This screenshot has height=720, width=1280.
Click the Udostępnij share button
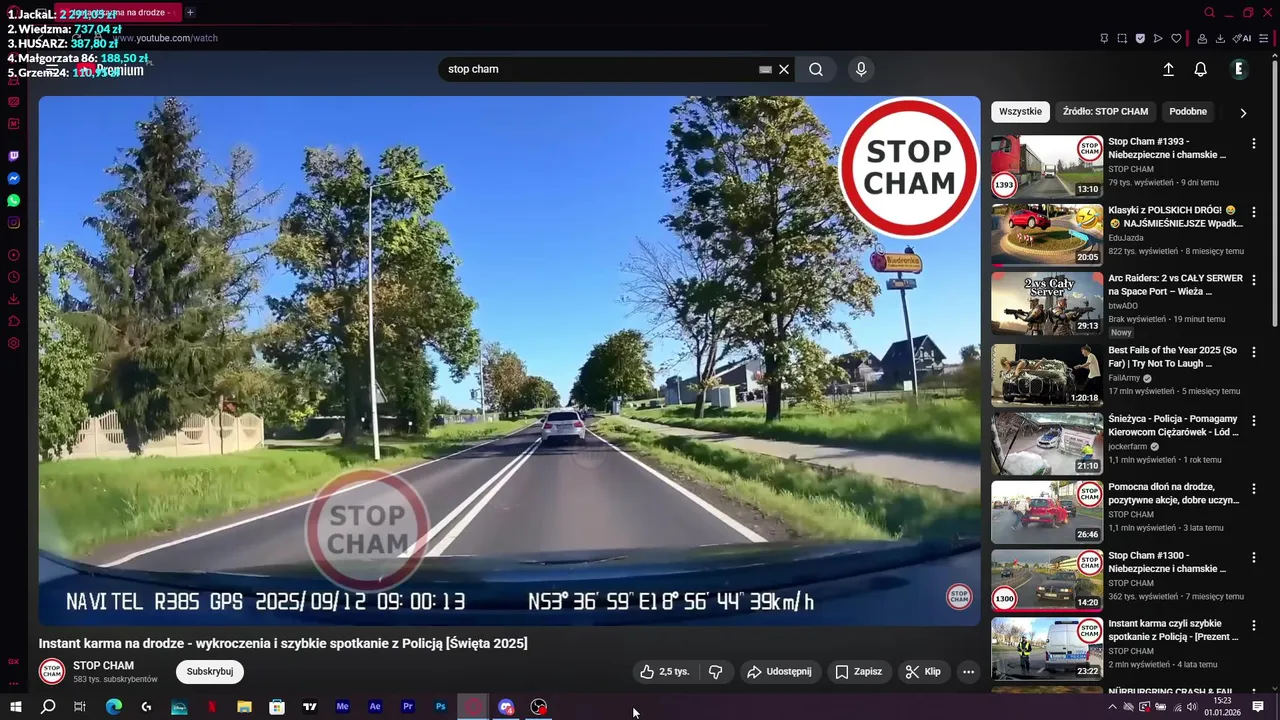click(779, 672)
